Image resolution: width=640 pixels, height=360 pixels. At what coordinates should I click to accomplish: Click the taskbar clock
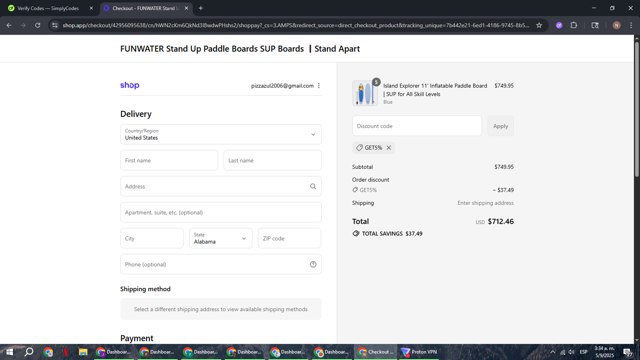point(604,352)
